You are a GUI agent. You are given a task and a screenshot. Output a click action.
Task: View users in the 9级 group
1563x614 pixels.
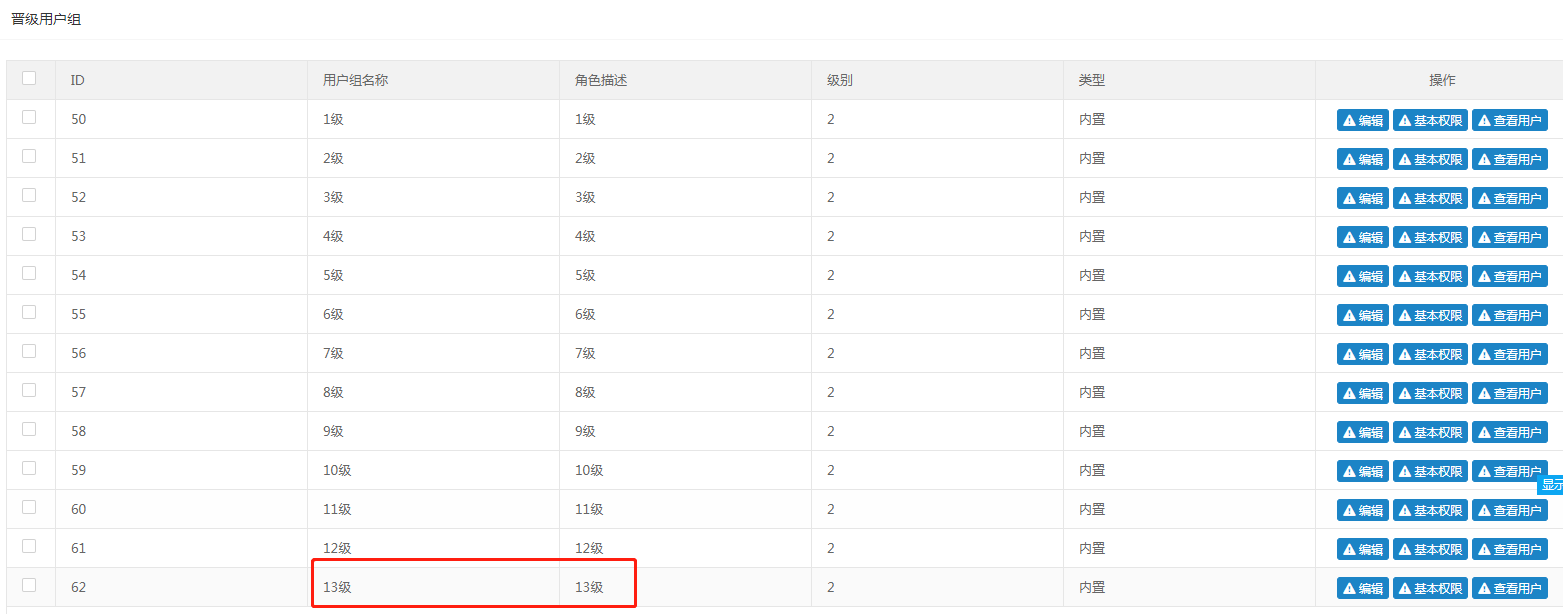1509,432
